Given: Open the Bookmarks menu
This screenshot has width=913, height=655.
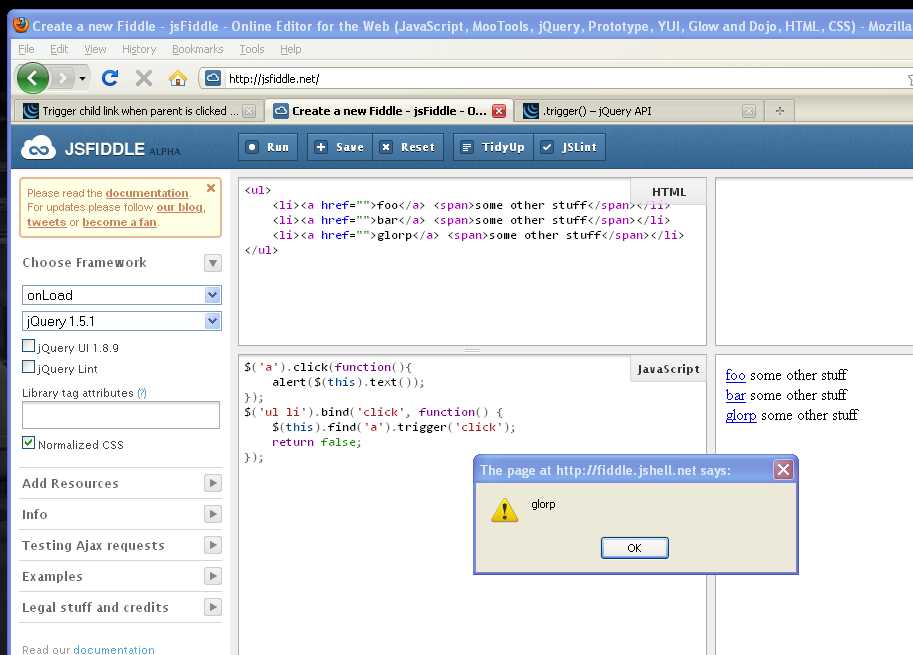Looking at the screenshot, I should (x=197, y=49).
